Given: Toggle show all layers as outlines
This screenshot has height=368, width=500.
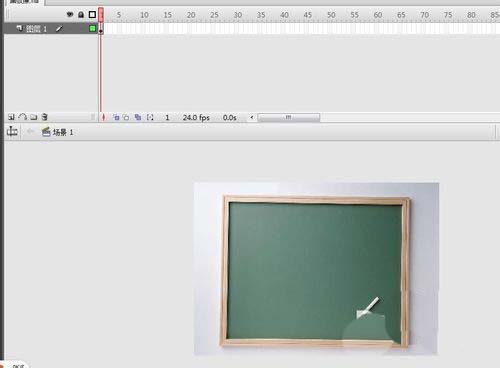Looking at the screenshot, I should tap(92, 15).
